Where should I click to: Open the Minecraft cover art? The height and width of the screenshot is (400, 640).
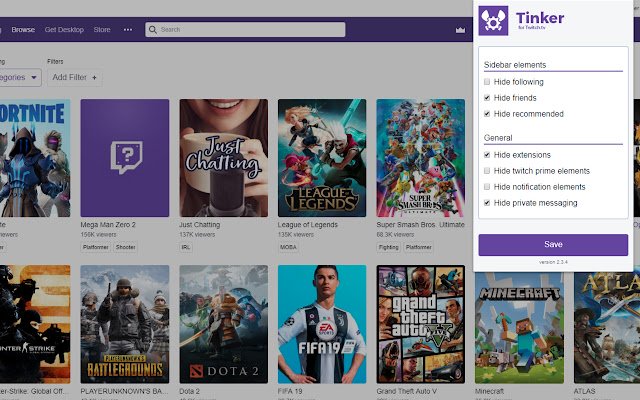(x=519, y=328)
